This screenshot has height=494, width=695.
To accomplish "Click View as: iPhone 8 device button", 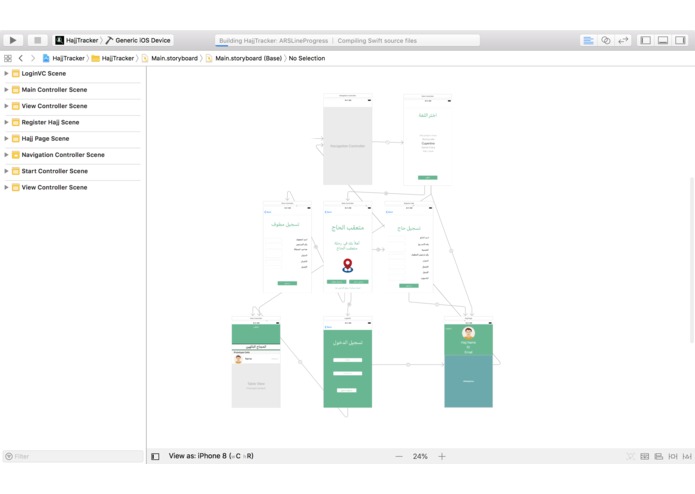I will pyautogui.click(x=211, y=456).
